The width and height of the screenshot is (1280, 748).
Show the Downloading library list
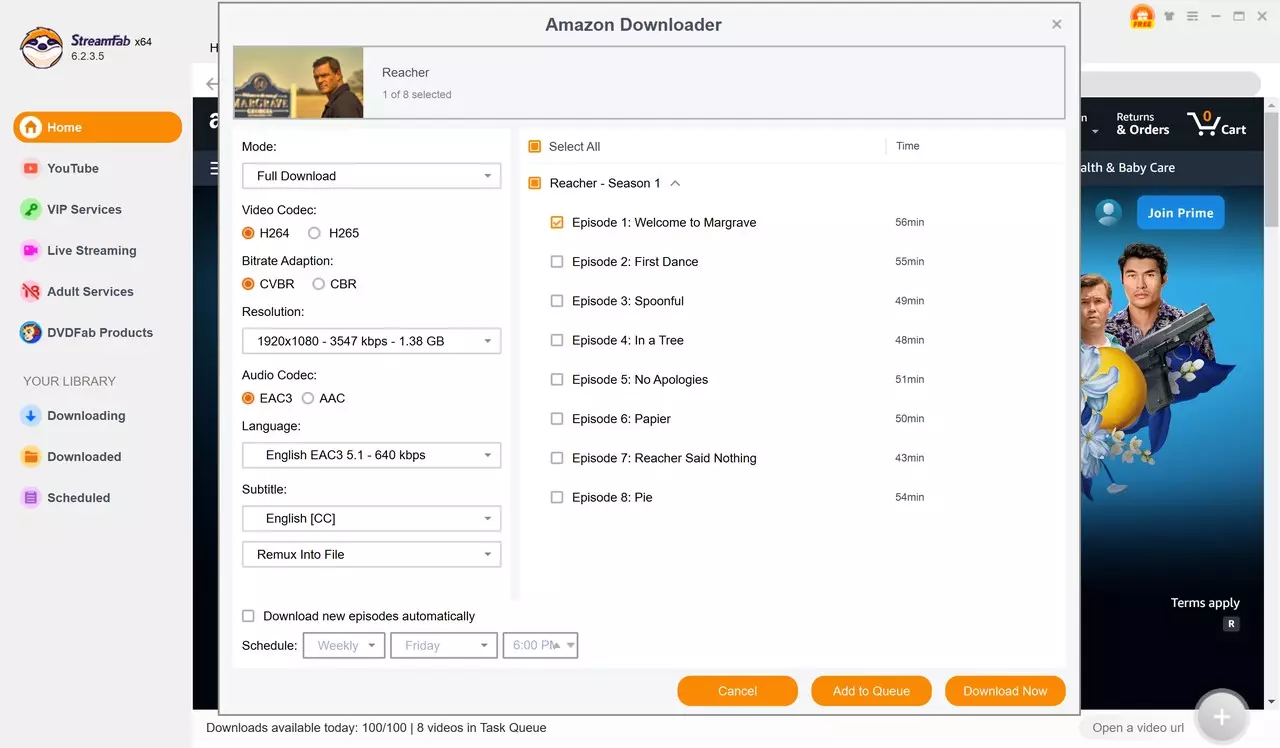click(86, 415)
